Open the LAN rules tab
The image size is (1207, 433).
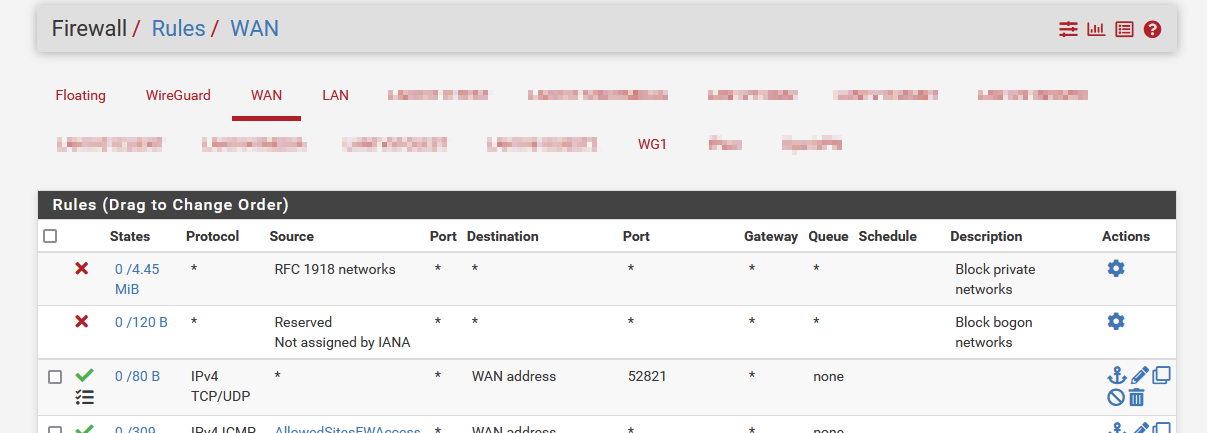(335, 96)
